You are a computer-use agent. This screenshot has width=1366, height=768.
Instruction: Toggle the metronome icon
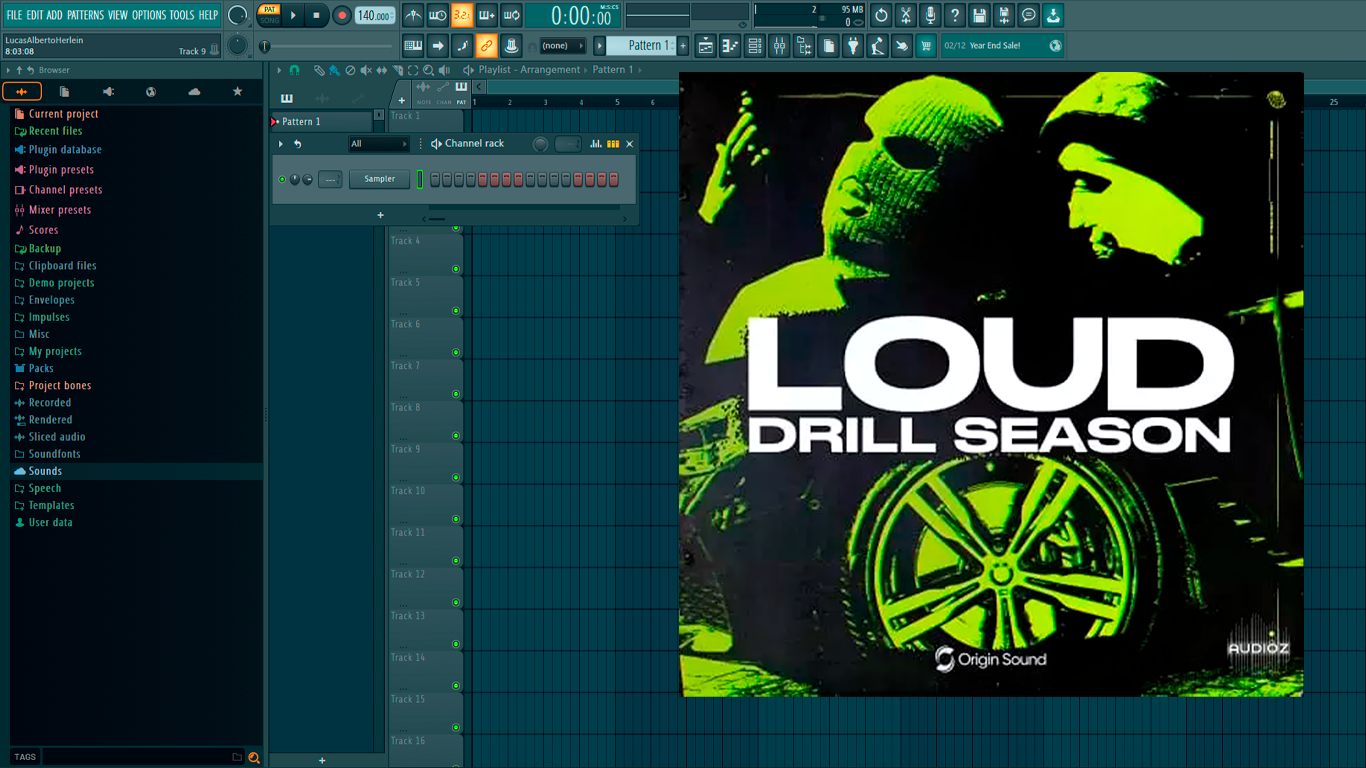pyautogui.click(x=413, y=15)
